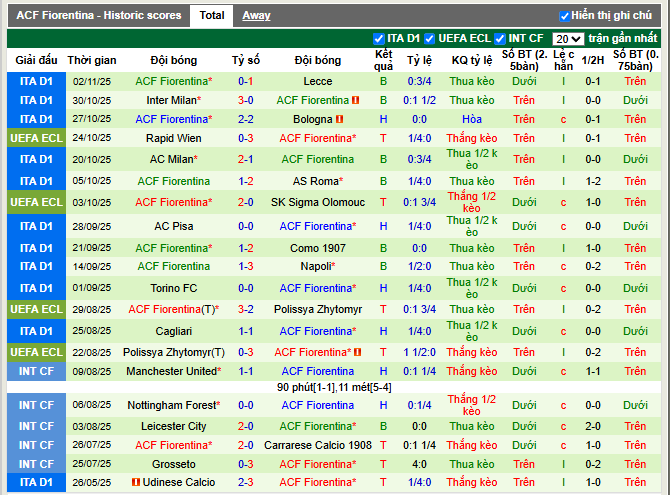Open Lecce team link

click(x=317, y=81)
